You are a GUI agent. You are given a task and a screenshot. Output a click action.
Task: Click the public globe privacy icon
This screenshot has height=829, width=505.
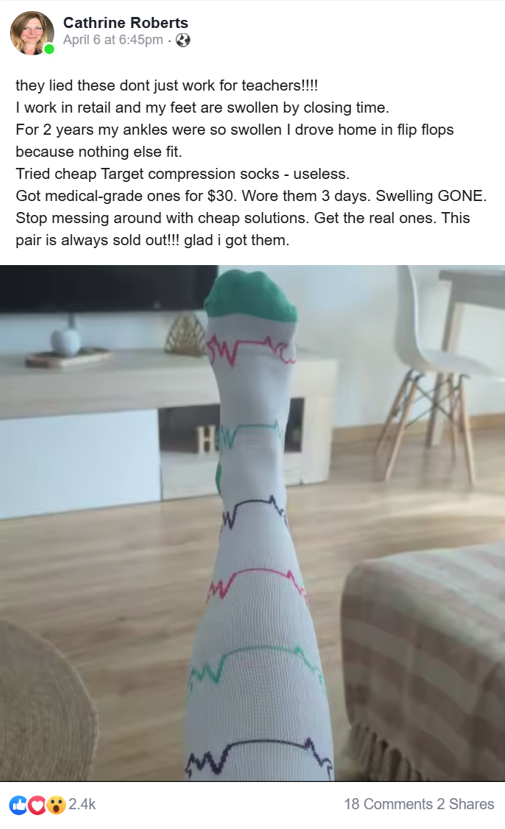coord(183,40)
